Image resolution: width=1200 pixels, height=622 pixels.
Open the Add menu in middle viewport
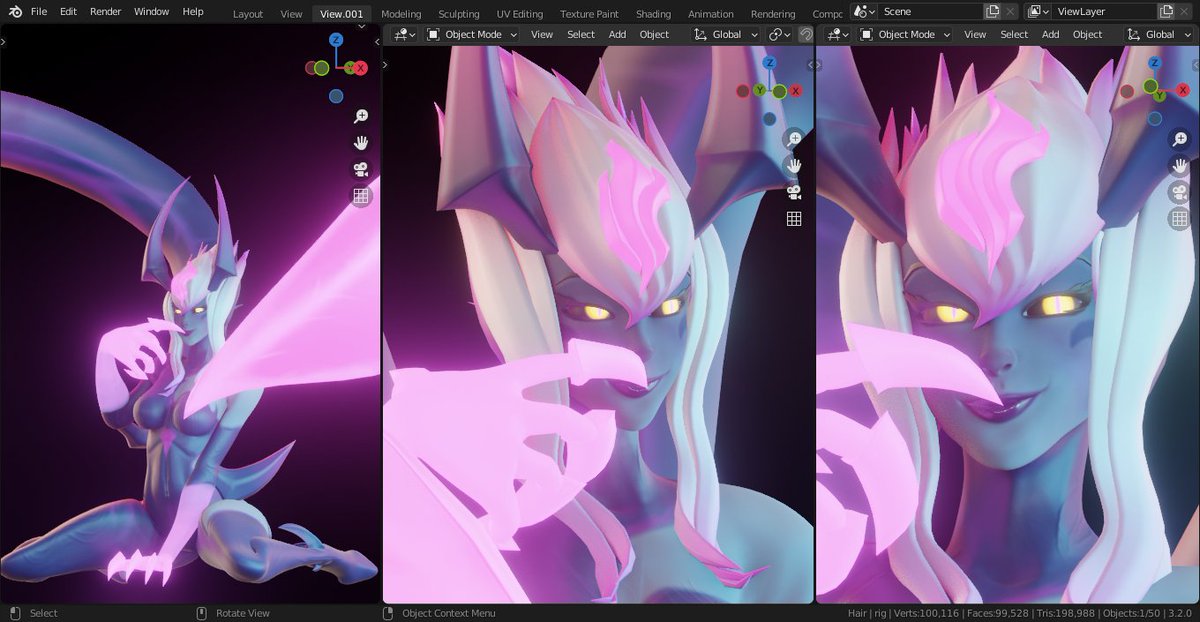click(x=617, y=34)
